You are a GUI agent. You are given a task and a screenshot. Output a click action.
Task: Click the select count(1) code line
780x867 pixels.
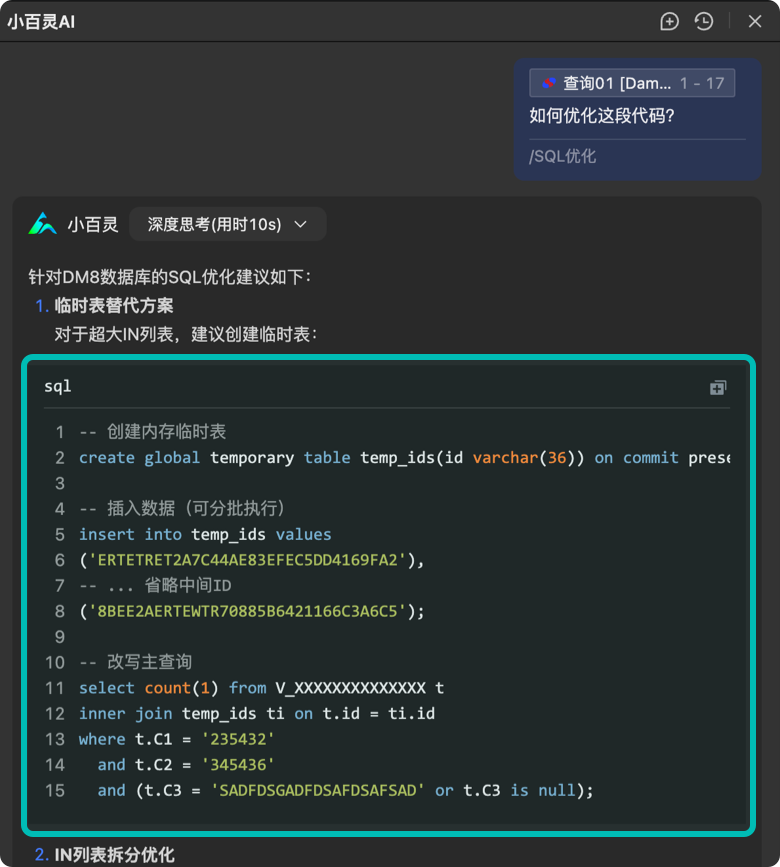(261, 688)
